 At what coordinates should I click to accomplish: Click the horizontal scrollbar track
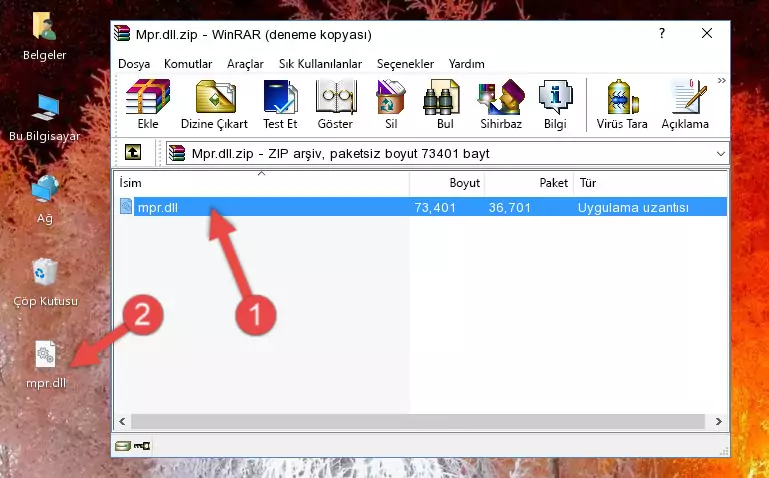point(418,421)
